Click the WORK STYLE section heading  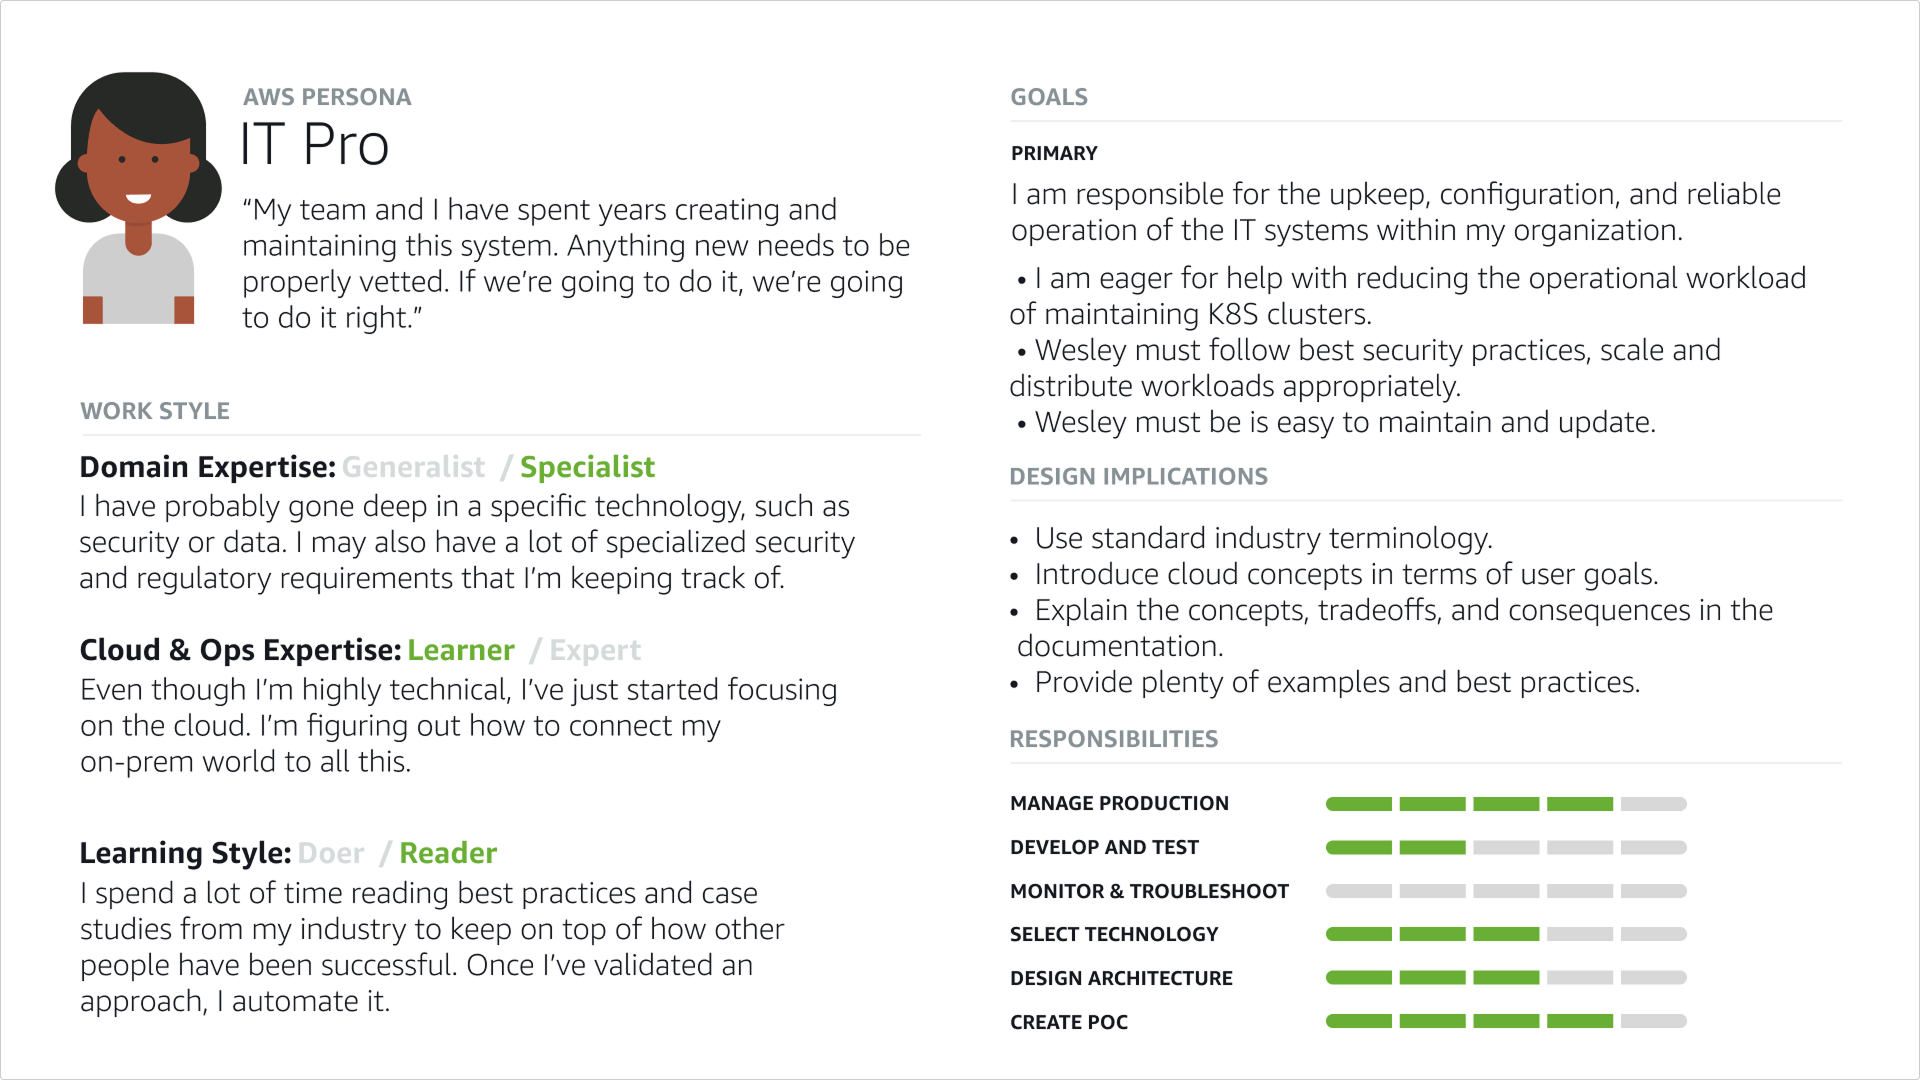coord(155,411)
